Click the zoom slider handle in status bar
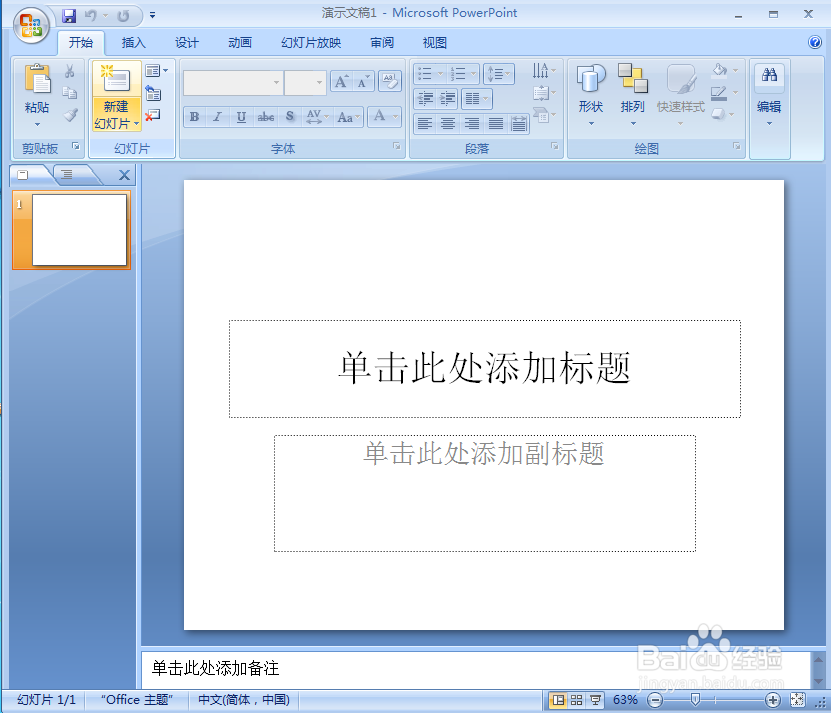Screen dimensions: 831x713 pos(695,700)
